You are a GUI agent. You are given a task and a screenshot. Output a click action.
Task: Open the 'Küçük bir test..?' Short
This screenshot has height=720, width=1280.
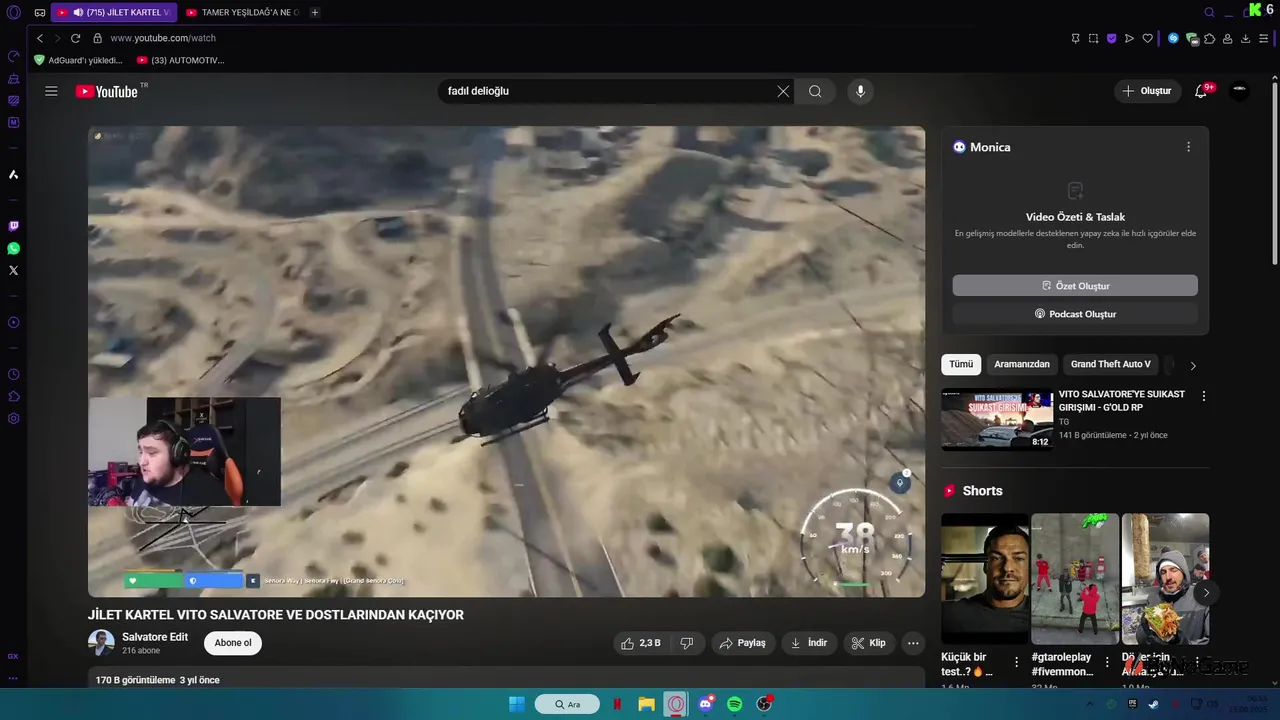click(984, 579)
